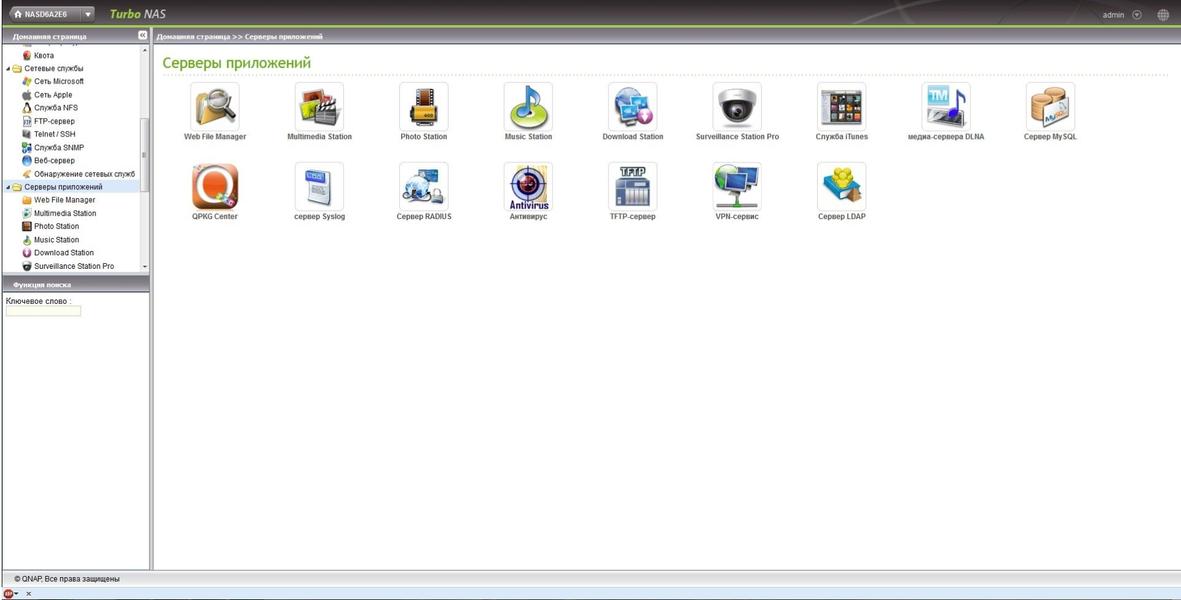This screenshot has height=600, width=1181.
Task: Open the Служба iTunes icon
Action: tap(841, 106)
